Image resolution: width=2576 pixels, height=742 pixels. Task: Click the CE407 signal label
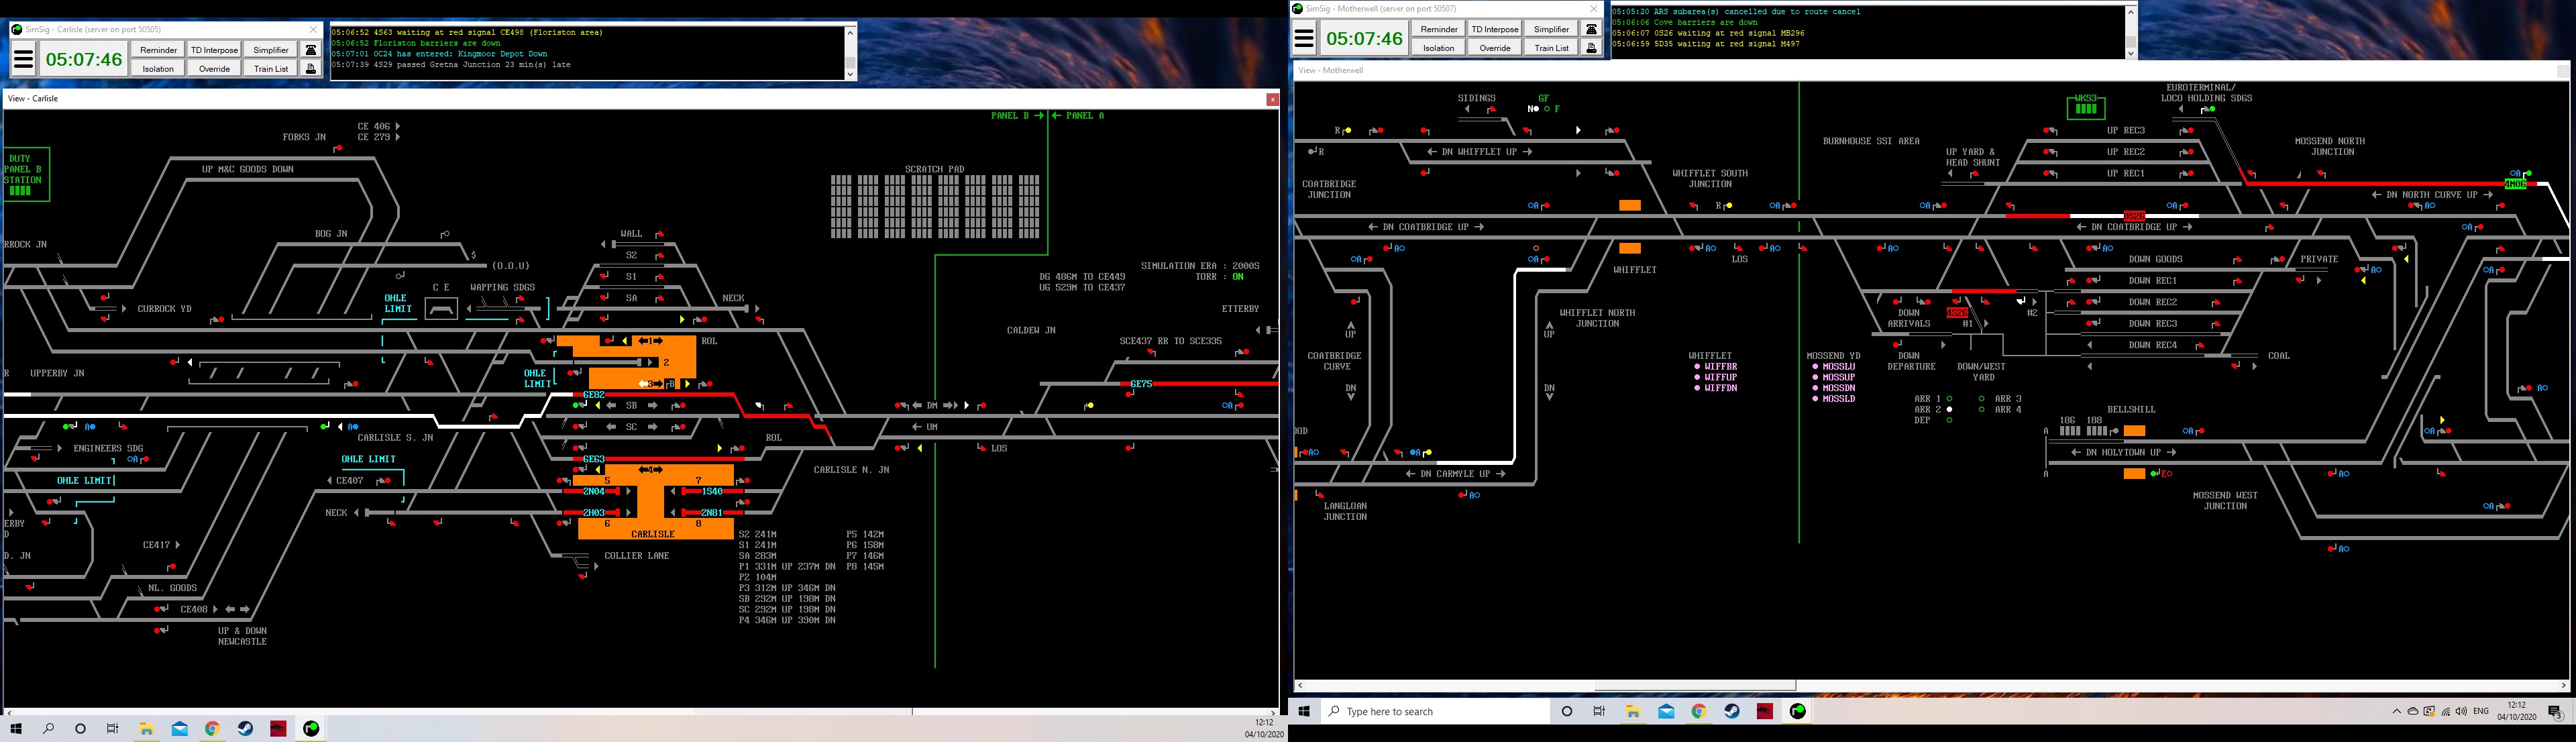[x=350, y=481]
